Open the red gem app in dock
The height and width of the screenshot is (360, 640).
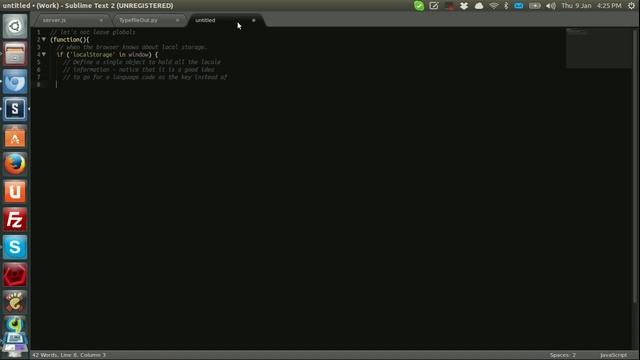coord(15,275)
